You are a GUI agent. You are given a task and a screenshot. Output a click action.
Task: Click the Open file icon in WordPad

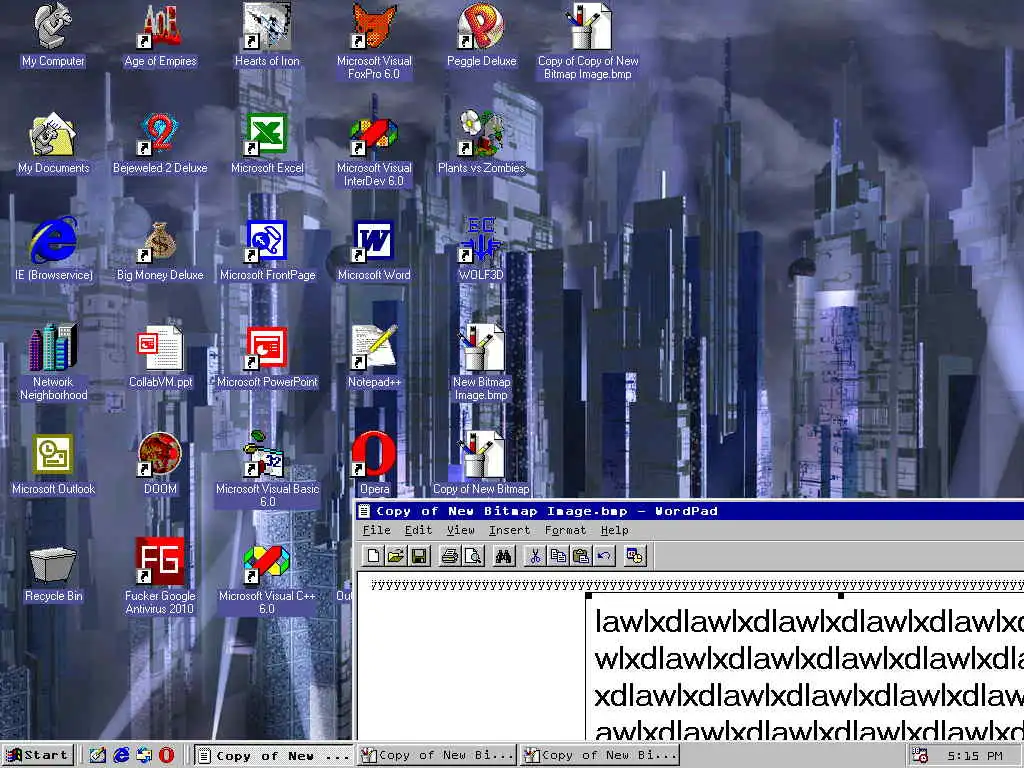click(x=396, y=556)
